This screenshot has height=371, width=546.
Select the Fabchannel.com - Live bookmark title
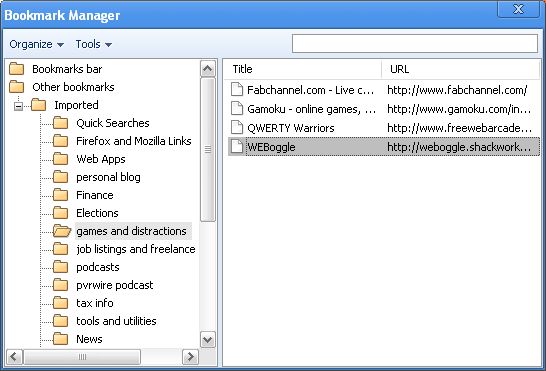coord(311,90)
